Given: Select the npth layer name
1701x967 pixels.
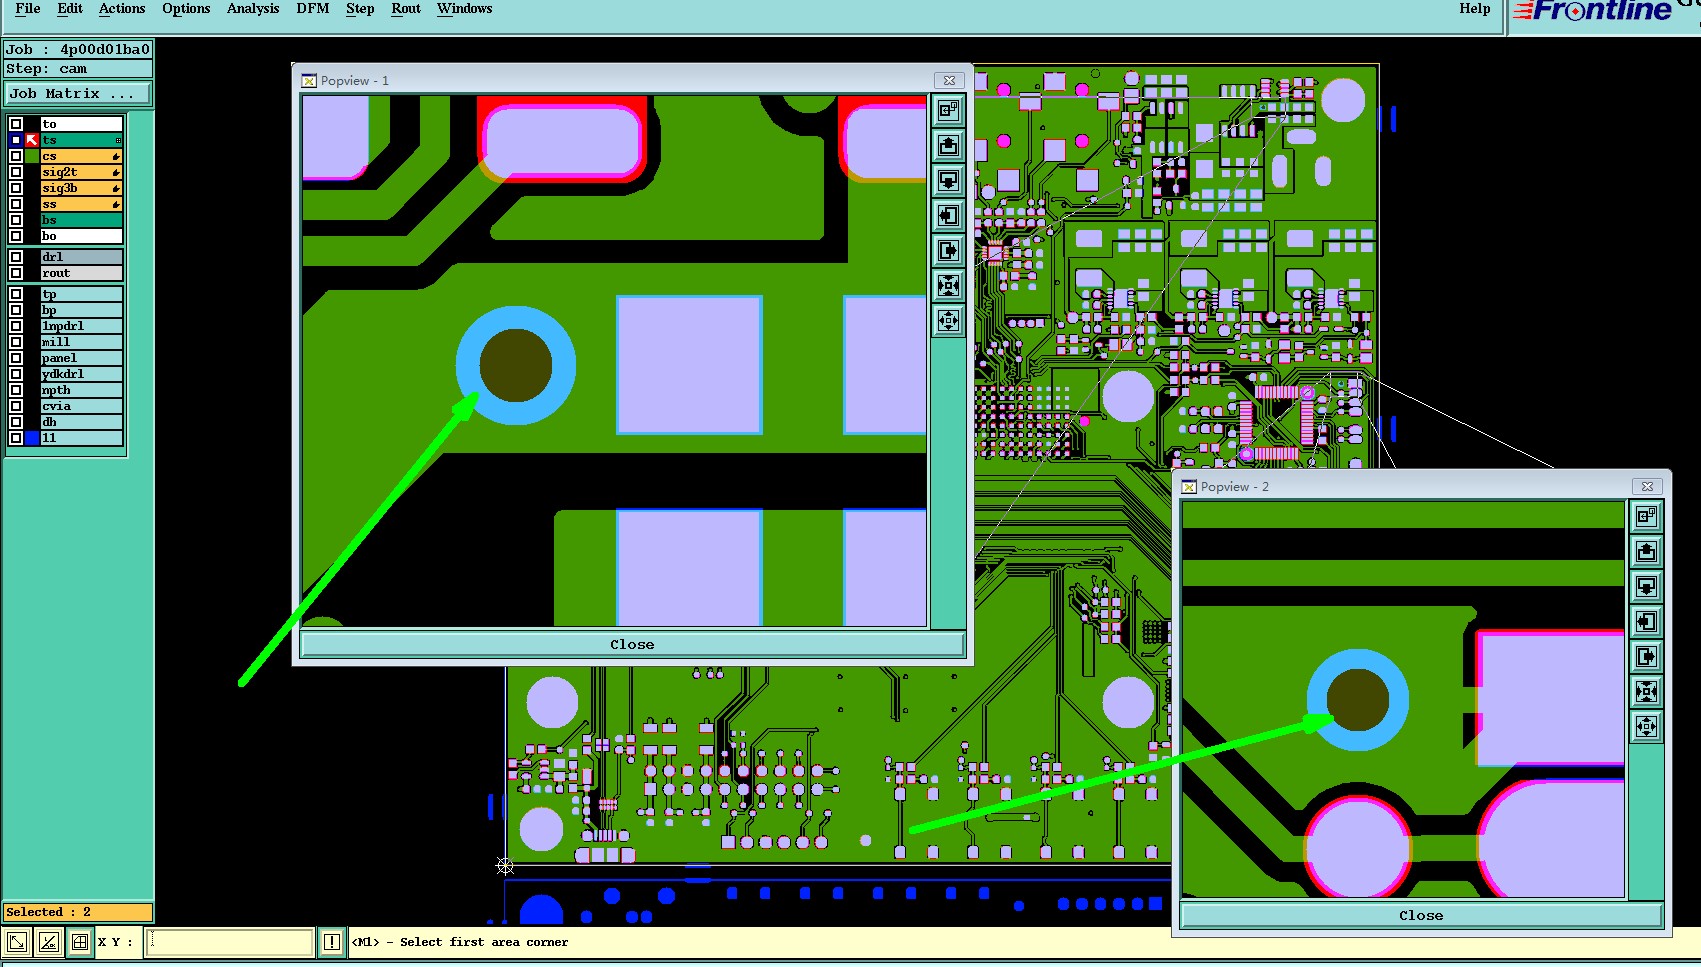Looking at the screenshot, I should pyautogui.click(x=81, y=390).
